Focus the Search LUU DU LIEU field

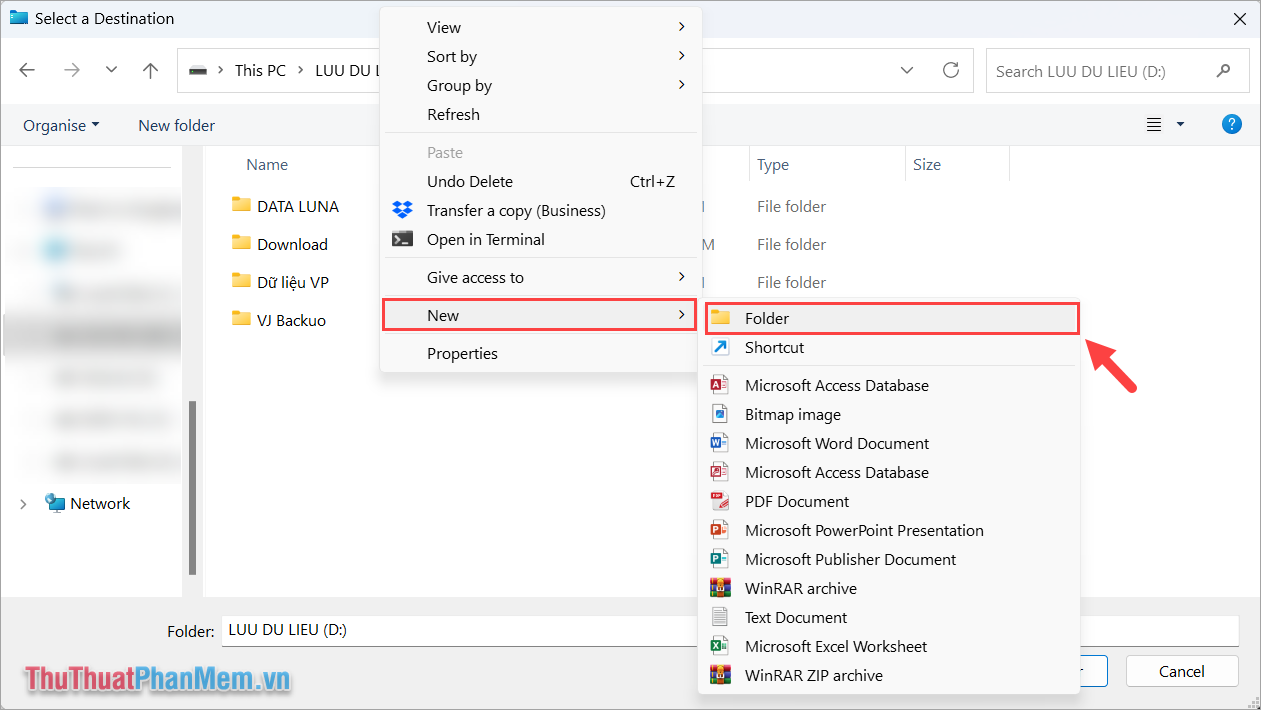1117,71
